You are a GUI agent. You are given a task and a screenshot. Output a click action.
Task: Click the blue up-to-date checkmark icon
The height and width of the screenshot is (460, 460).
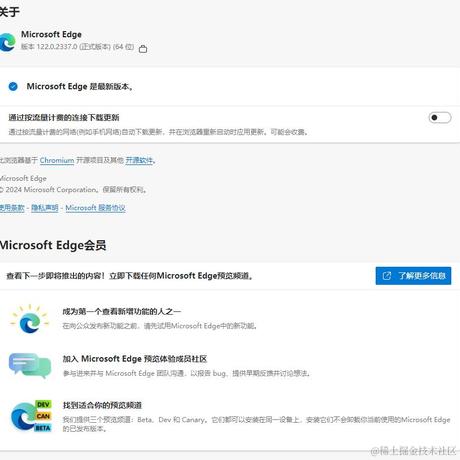(13, 87)
